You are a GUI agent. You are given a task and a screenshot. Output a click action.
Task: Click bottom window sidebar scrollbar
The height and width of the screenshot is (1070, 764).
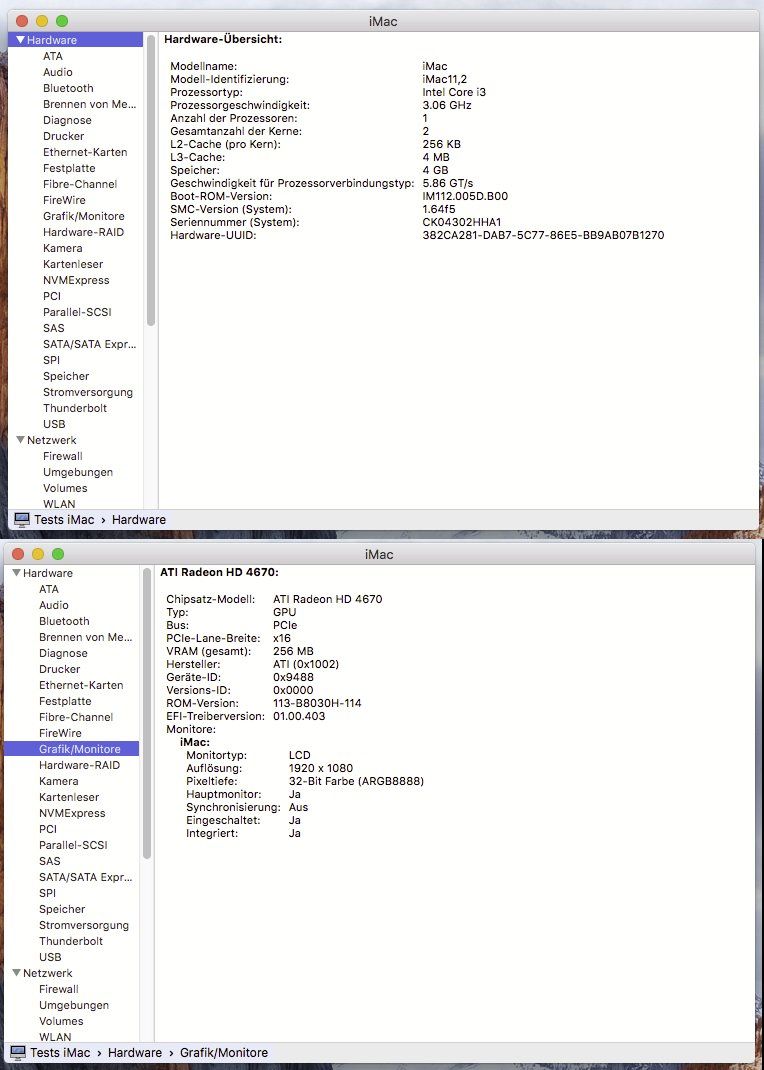pyautogui.click(x=147, y=713)
